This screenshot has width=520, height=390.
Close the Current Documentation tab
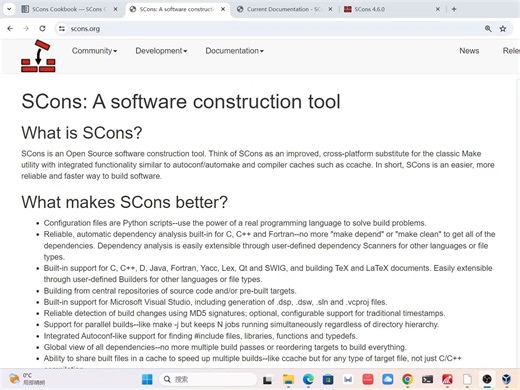330,9
